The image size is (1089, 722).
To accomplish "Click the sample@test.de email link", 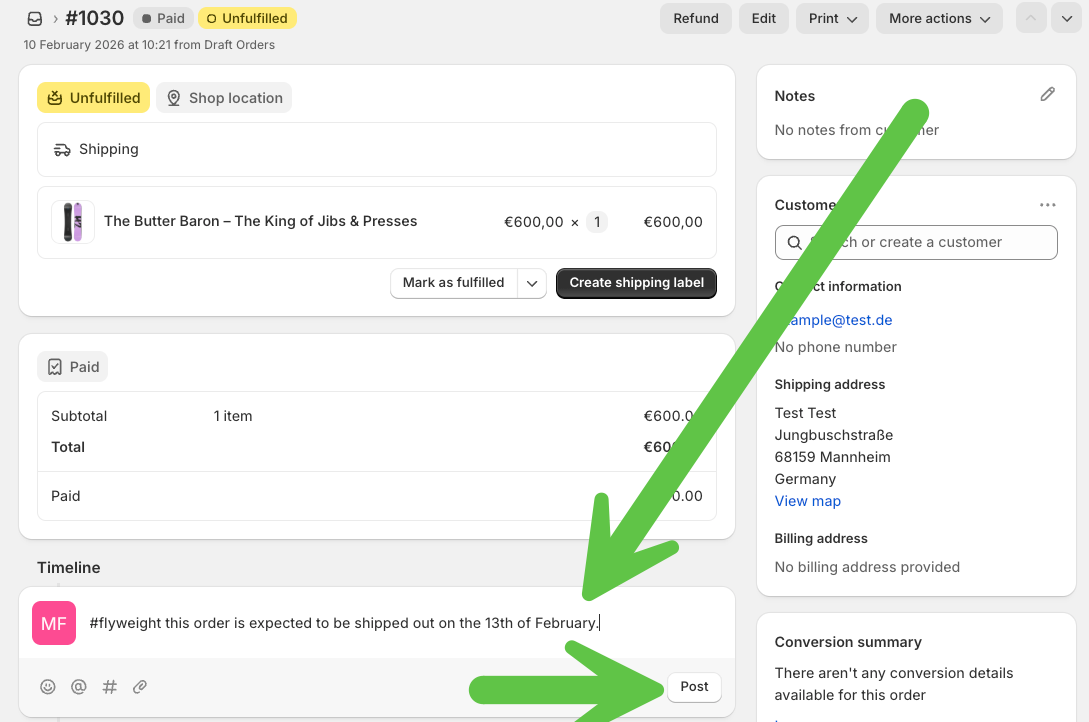I will (833, 319).
